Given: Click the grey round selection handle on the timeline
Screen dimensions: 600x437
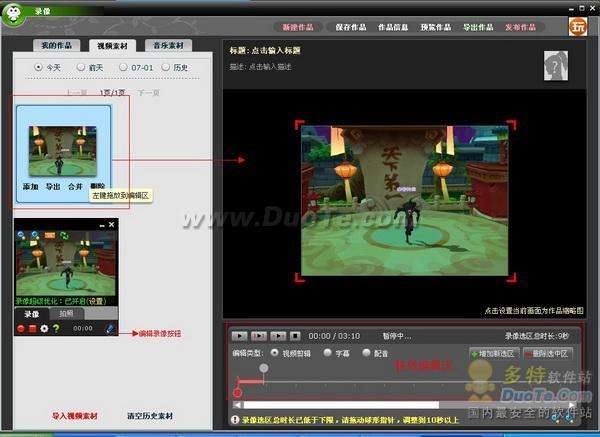Looking at the screenshot, I should pos(264,368).
